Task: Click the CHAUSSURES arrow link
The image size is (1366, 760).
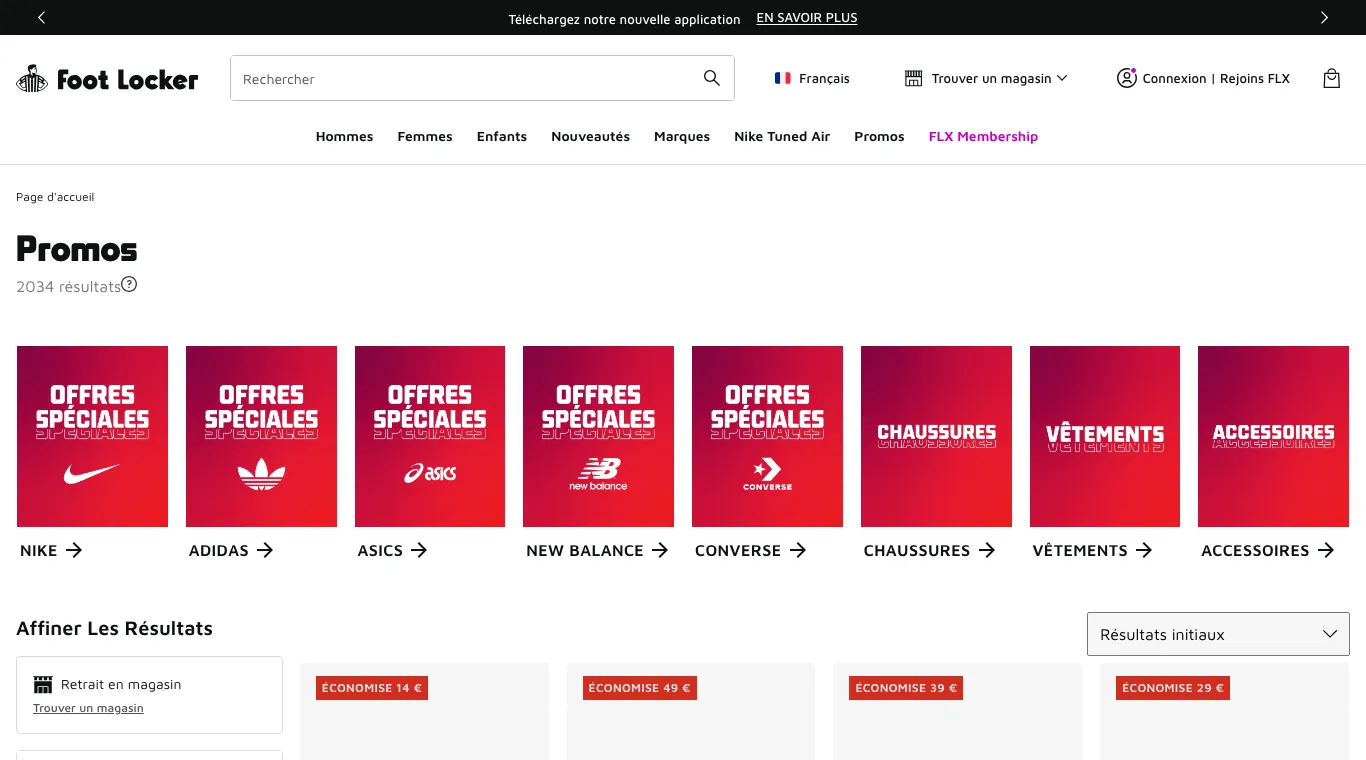Action: pos(930,550)
